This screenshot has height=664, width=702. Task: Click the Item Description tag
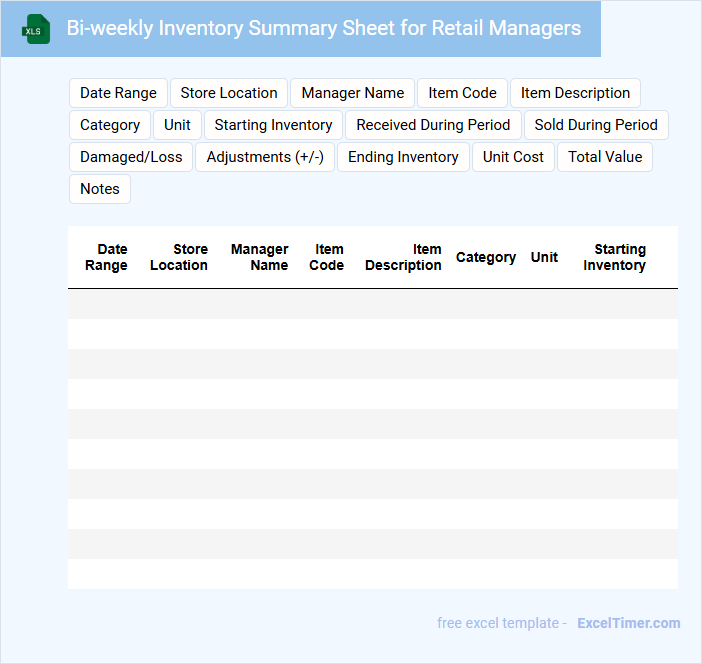point(575,93)
